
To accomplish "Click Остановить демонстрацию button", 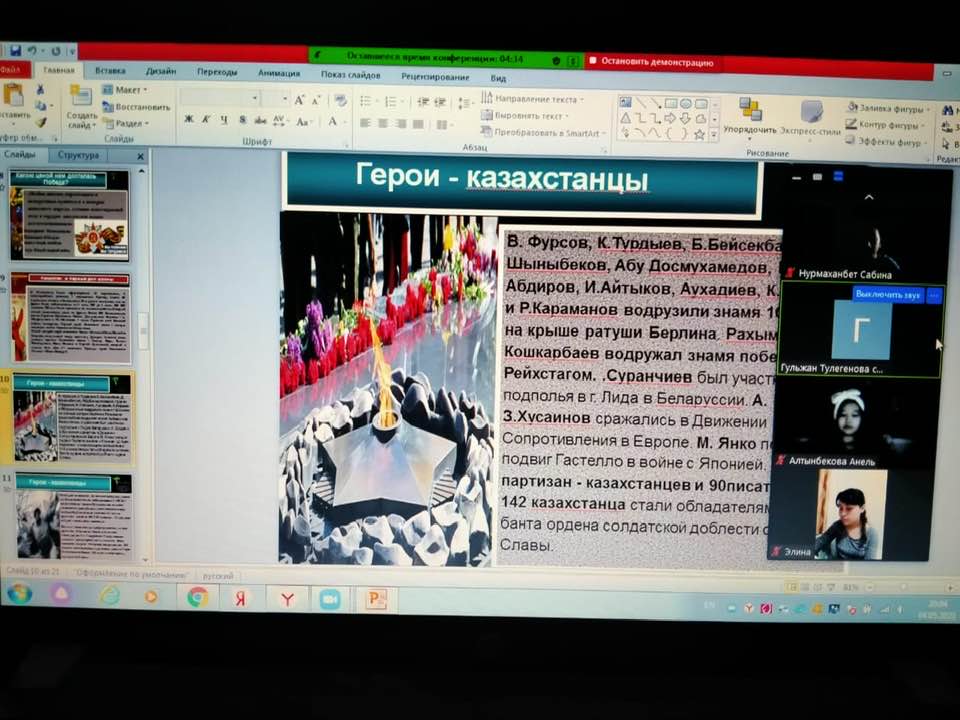I will [x=651, y=61].
